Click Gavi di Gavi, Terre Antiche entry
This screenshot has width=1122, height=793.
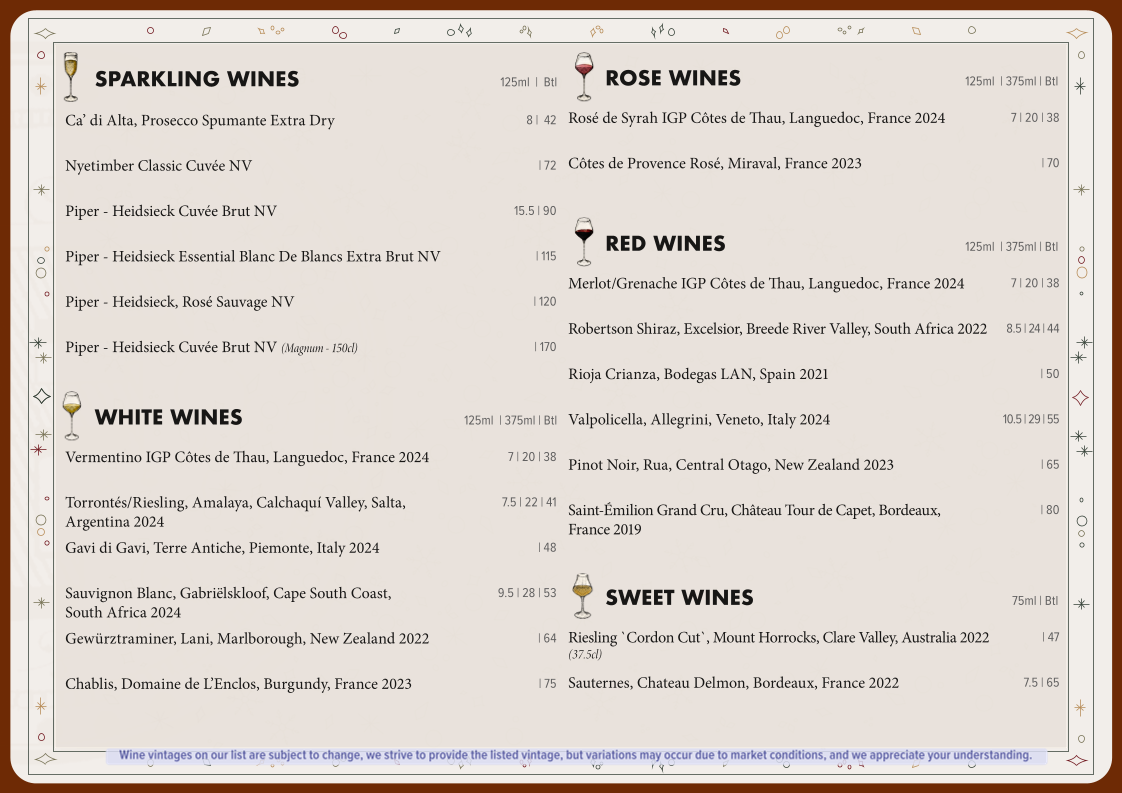(x=222, y=548)
